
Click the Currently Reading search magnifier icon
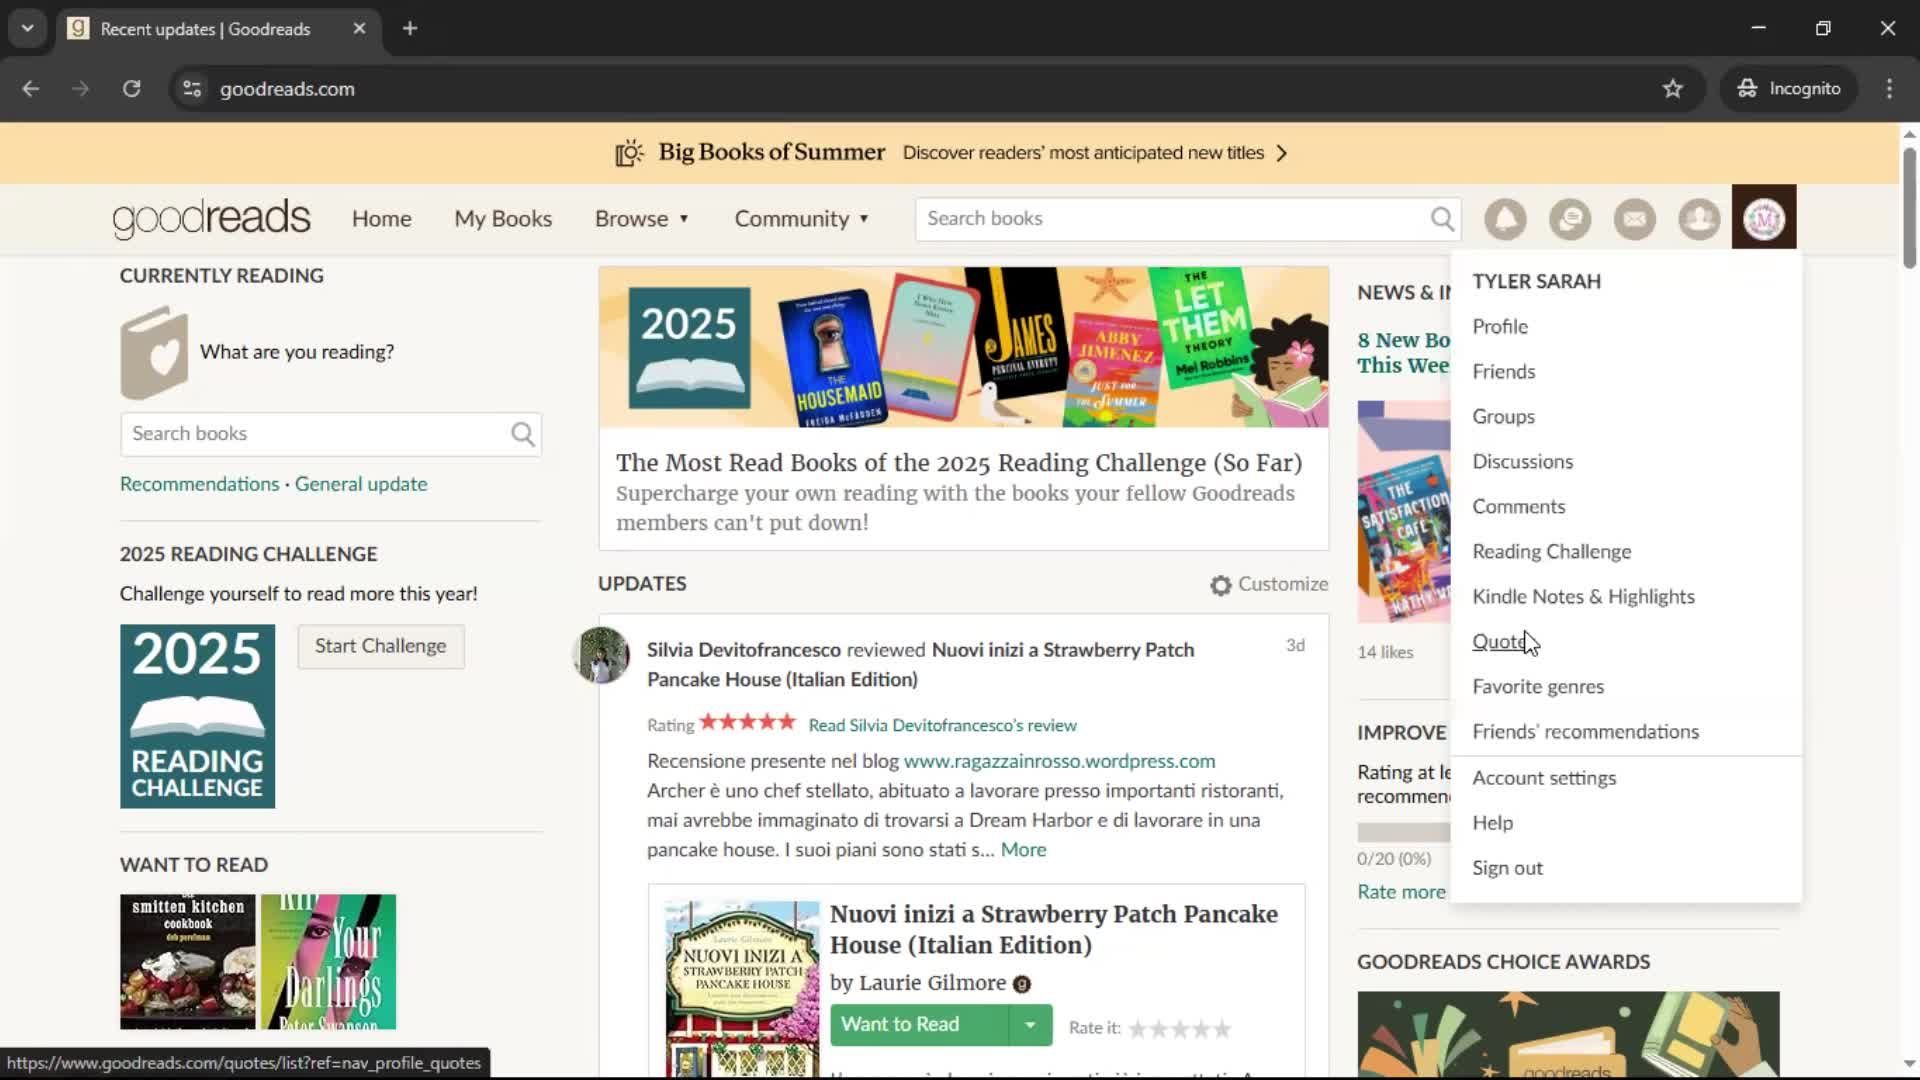tap(523, 434)
